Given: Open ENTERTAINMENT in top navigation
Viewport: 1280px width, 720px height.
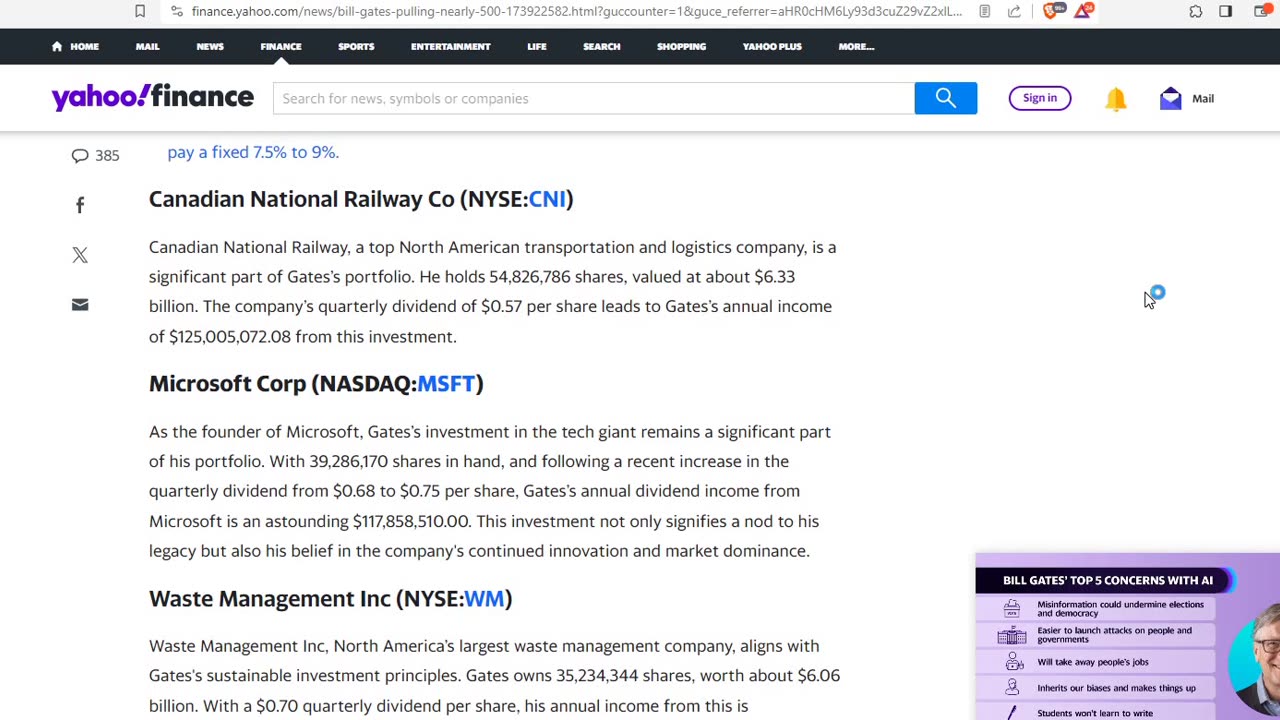Looking at the screenshot, I should tap(451, 46).
